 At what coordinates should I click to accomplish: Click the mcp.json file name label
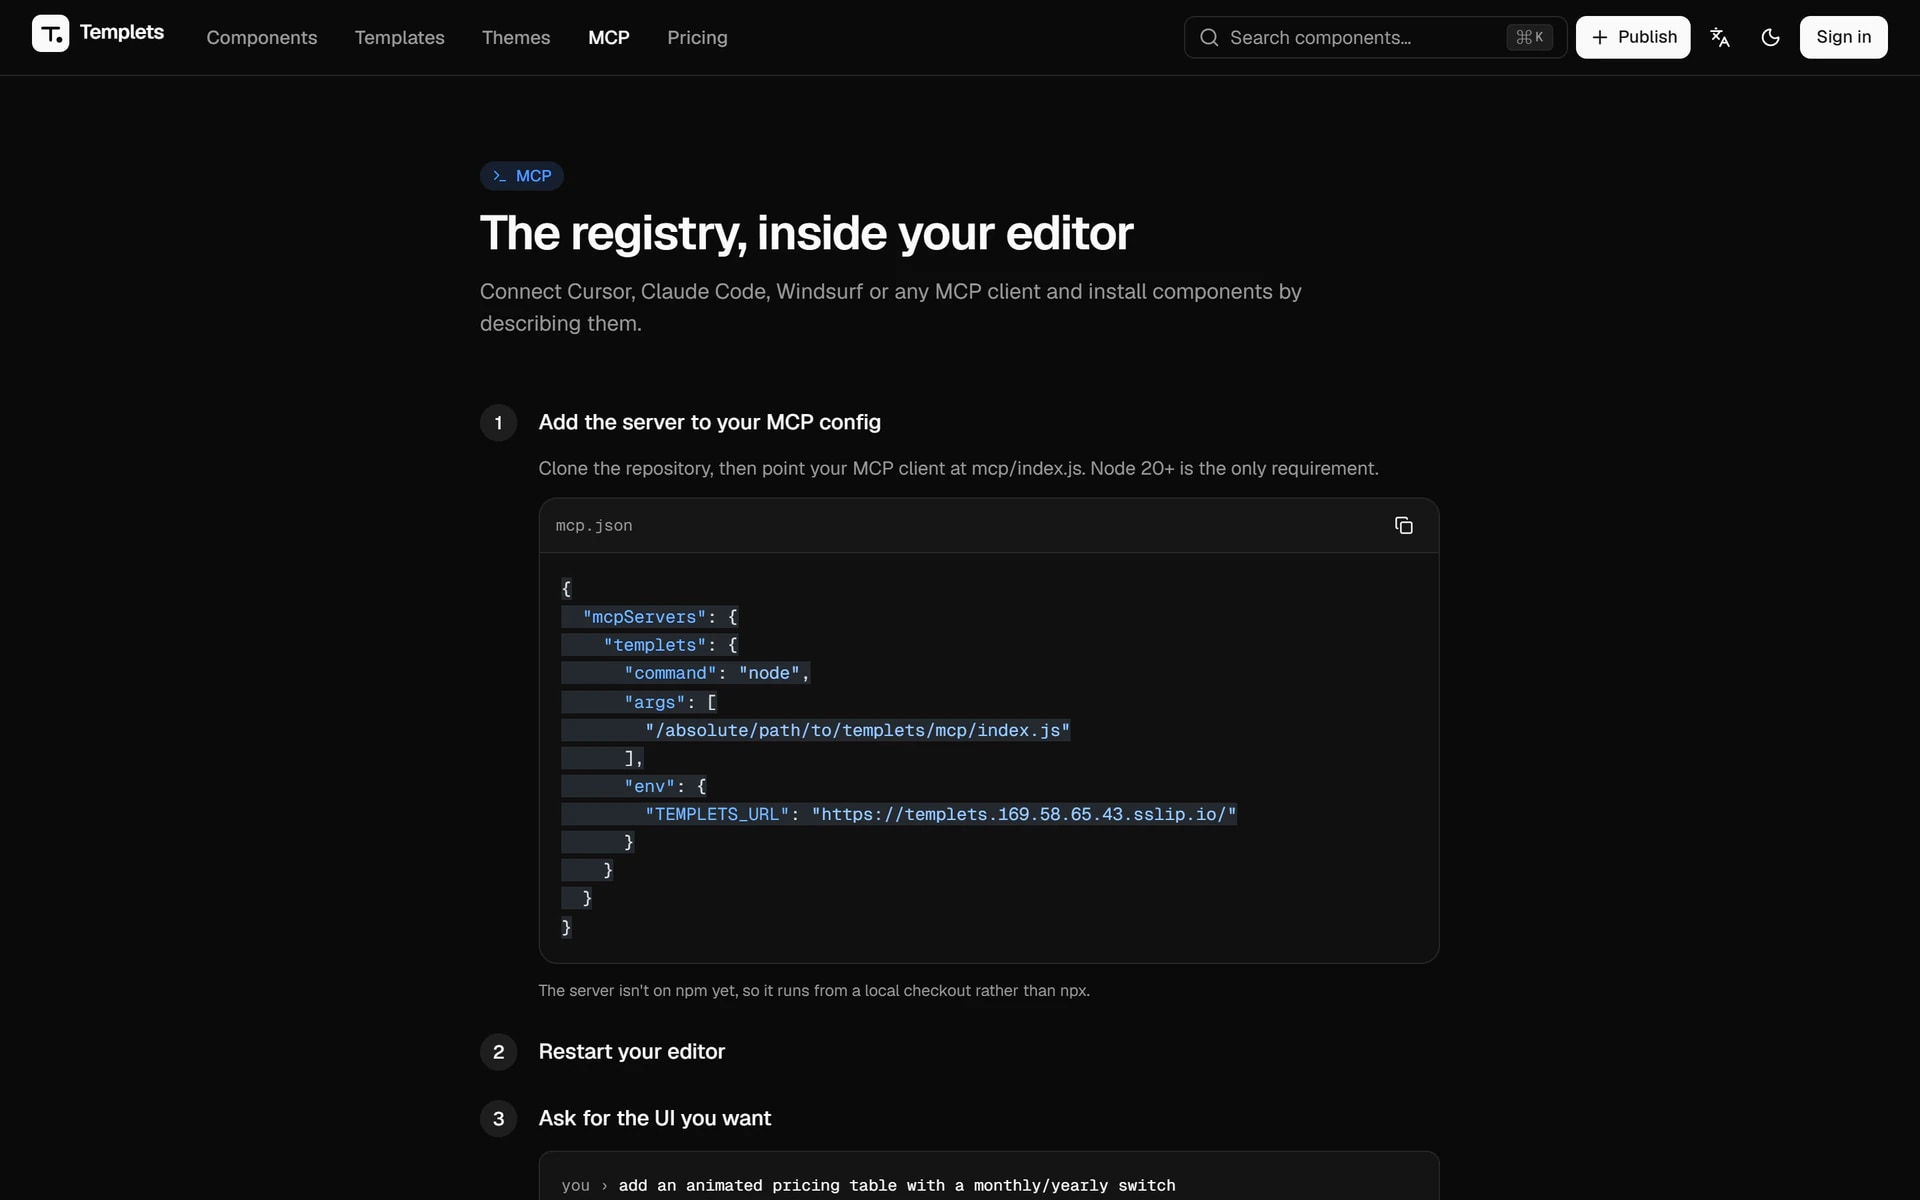pos(594,526)
